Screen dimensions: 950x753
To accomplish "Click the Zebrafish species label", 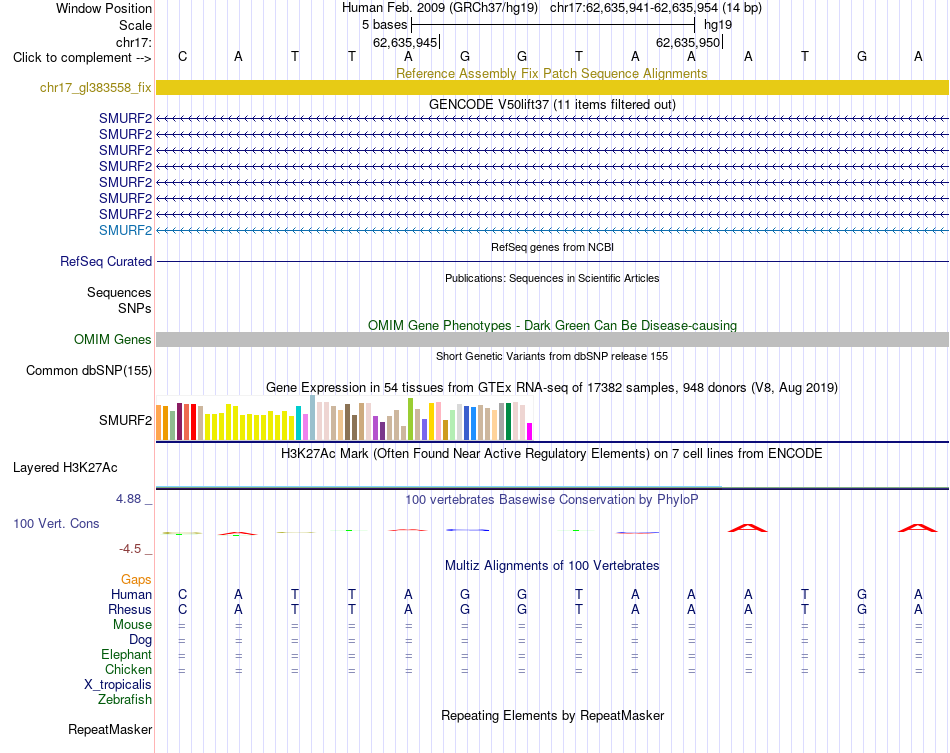I will 125,699.
